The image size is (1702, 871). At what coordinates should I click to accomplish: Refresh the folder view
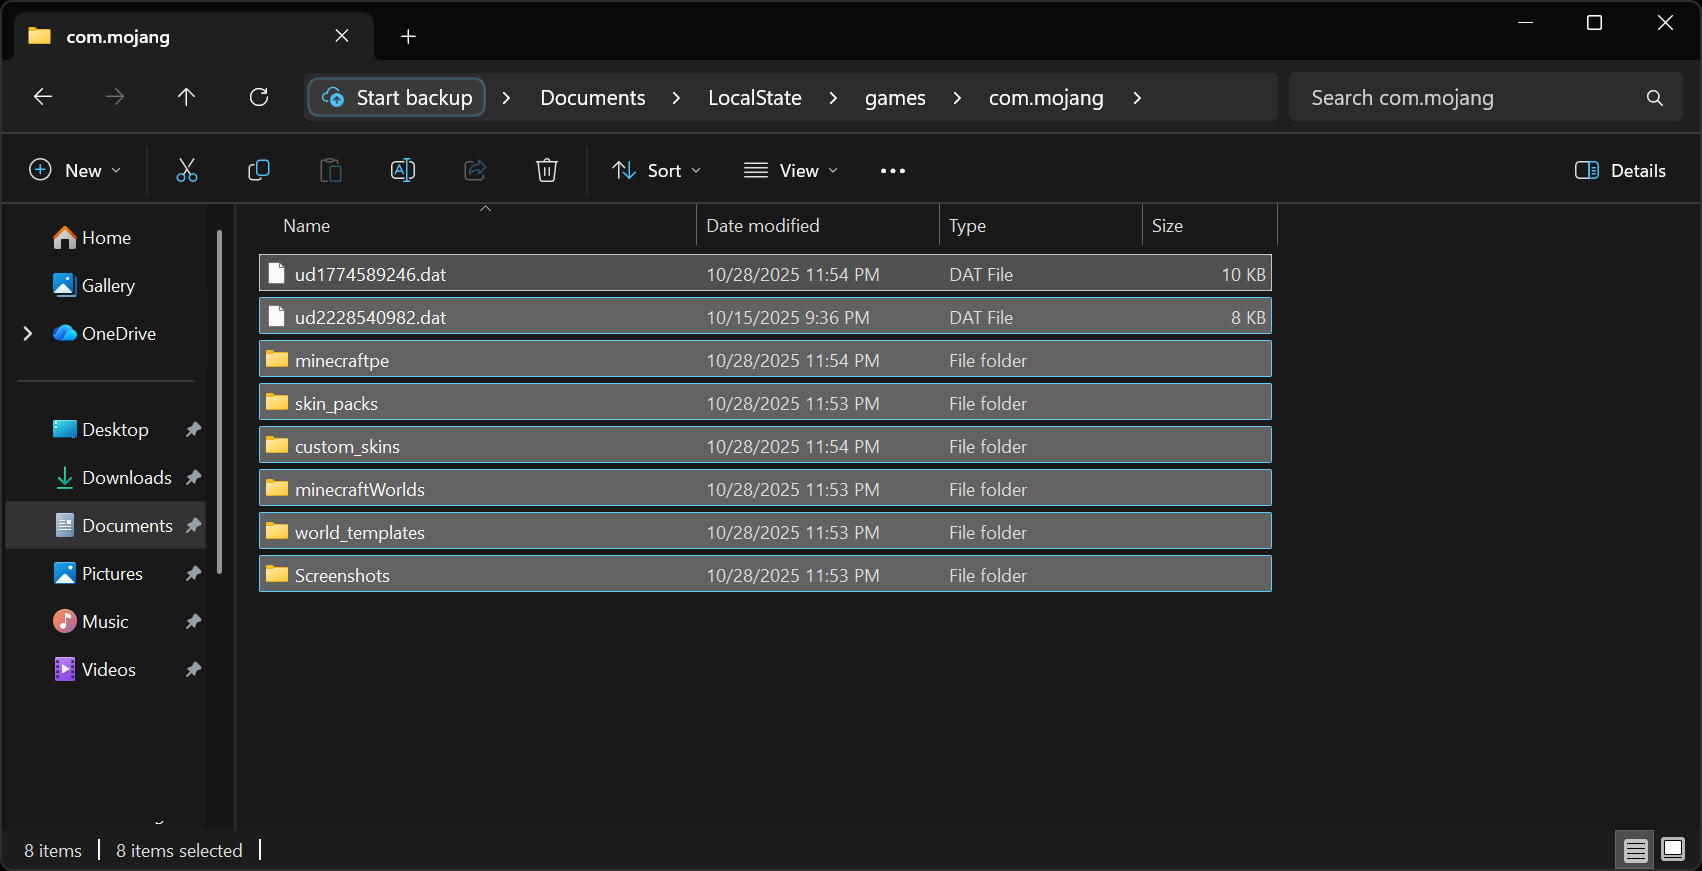click(259, 97)
